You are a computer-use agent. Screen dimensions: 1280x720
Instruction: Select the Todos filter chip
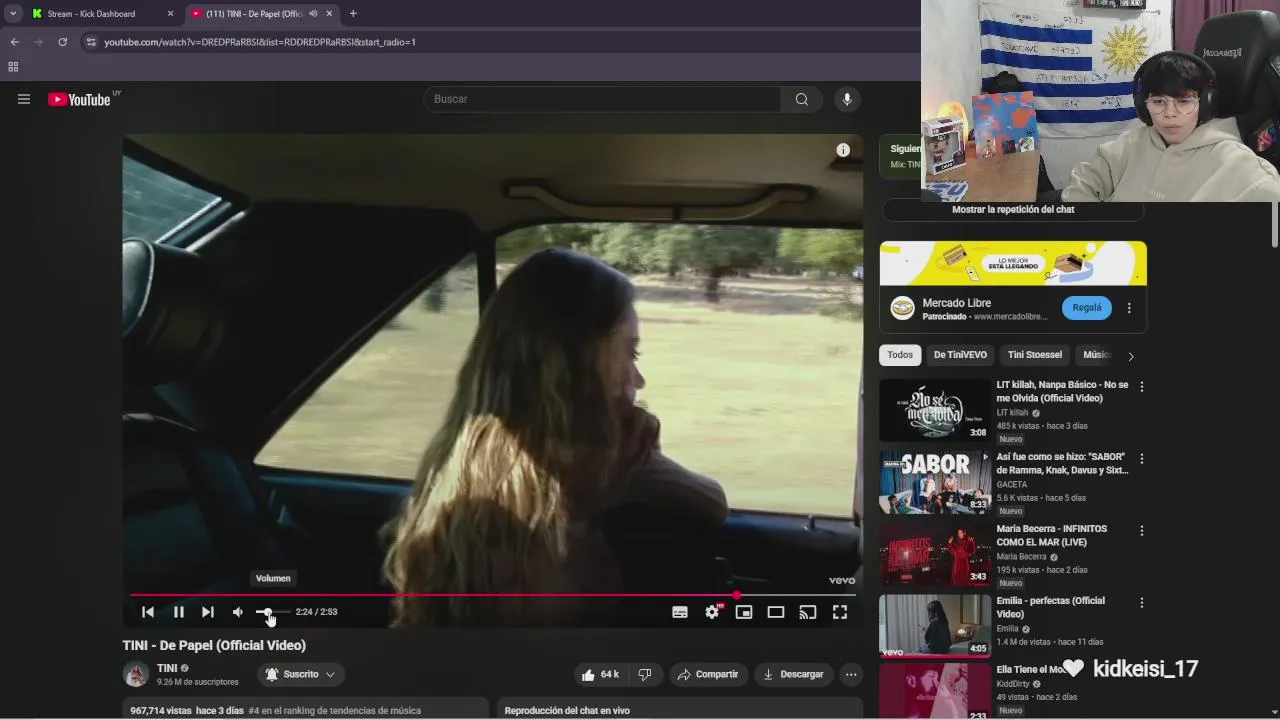tap(900, 355)
